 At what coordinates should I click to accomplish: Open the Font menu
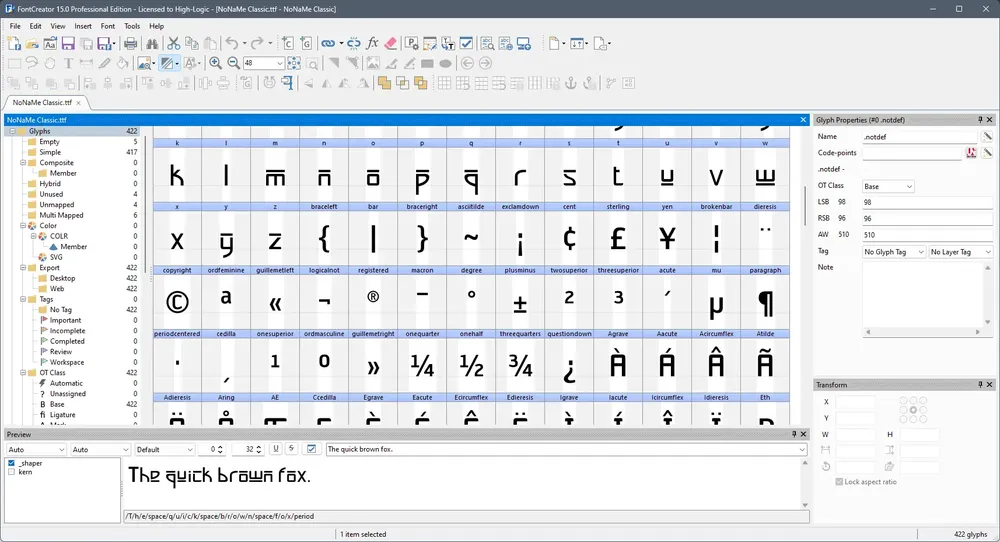(108, 26)
